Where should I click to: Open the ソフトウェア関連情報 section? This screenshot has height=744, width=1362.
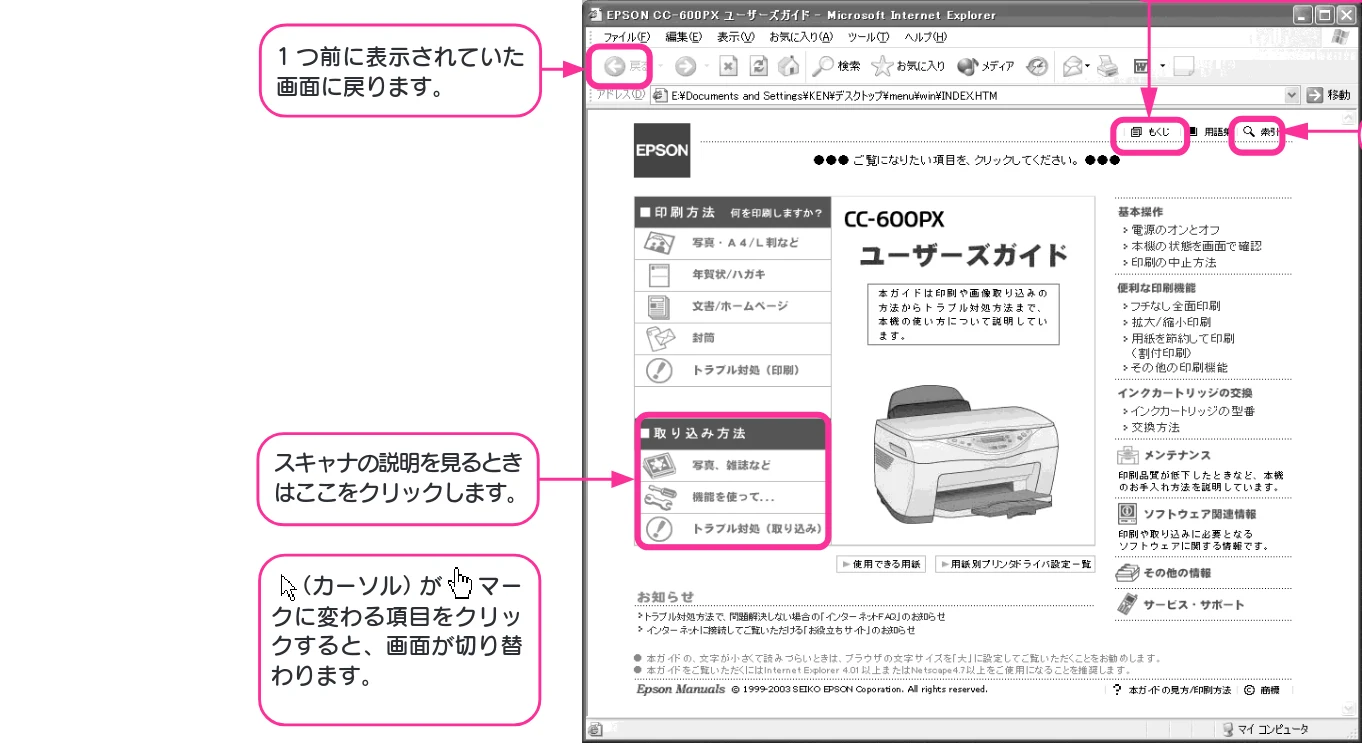pos(1187,514)
